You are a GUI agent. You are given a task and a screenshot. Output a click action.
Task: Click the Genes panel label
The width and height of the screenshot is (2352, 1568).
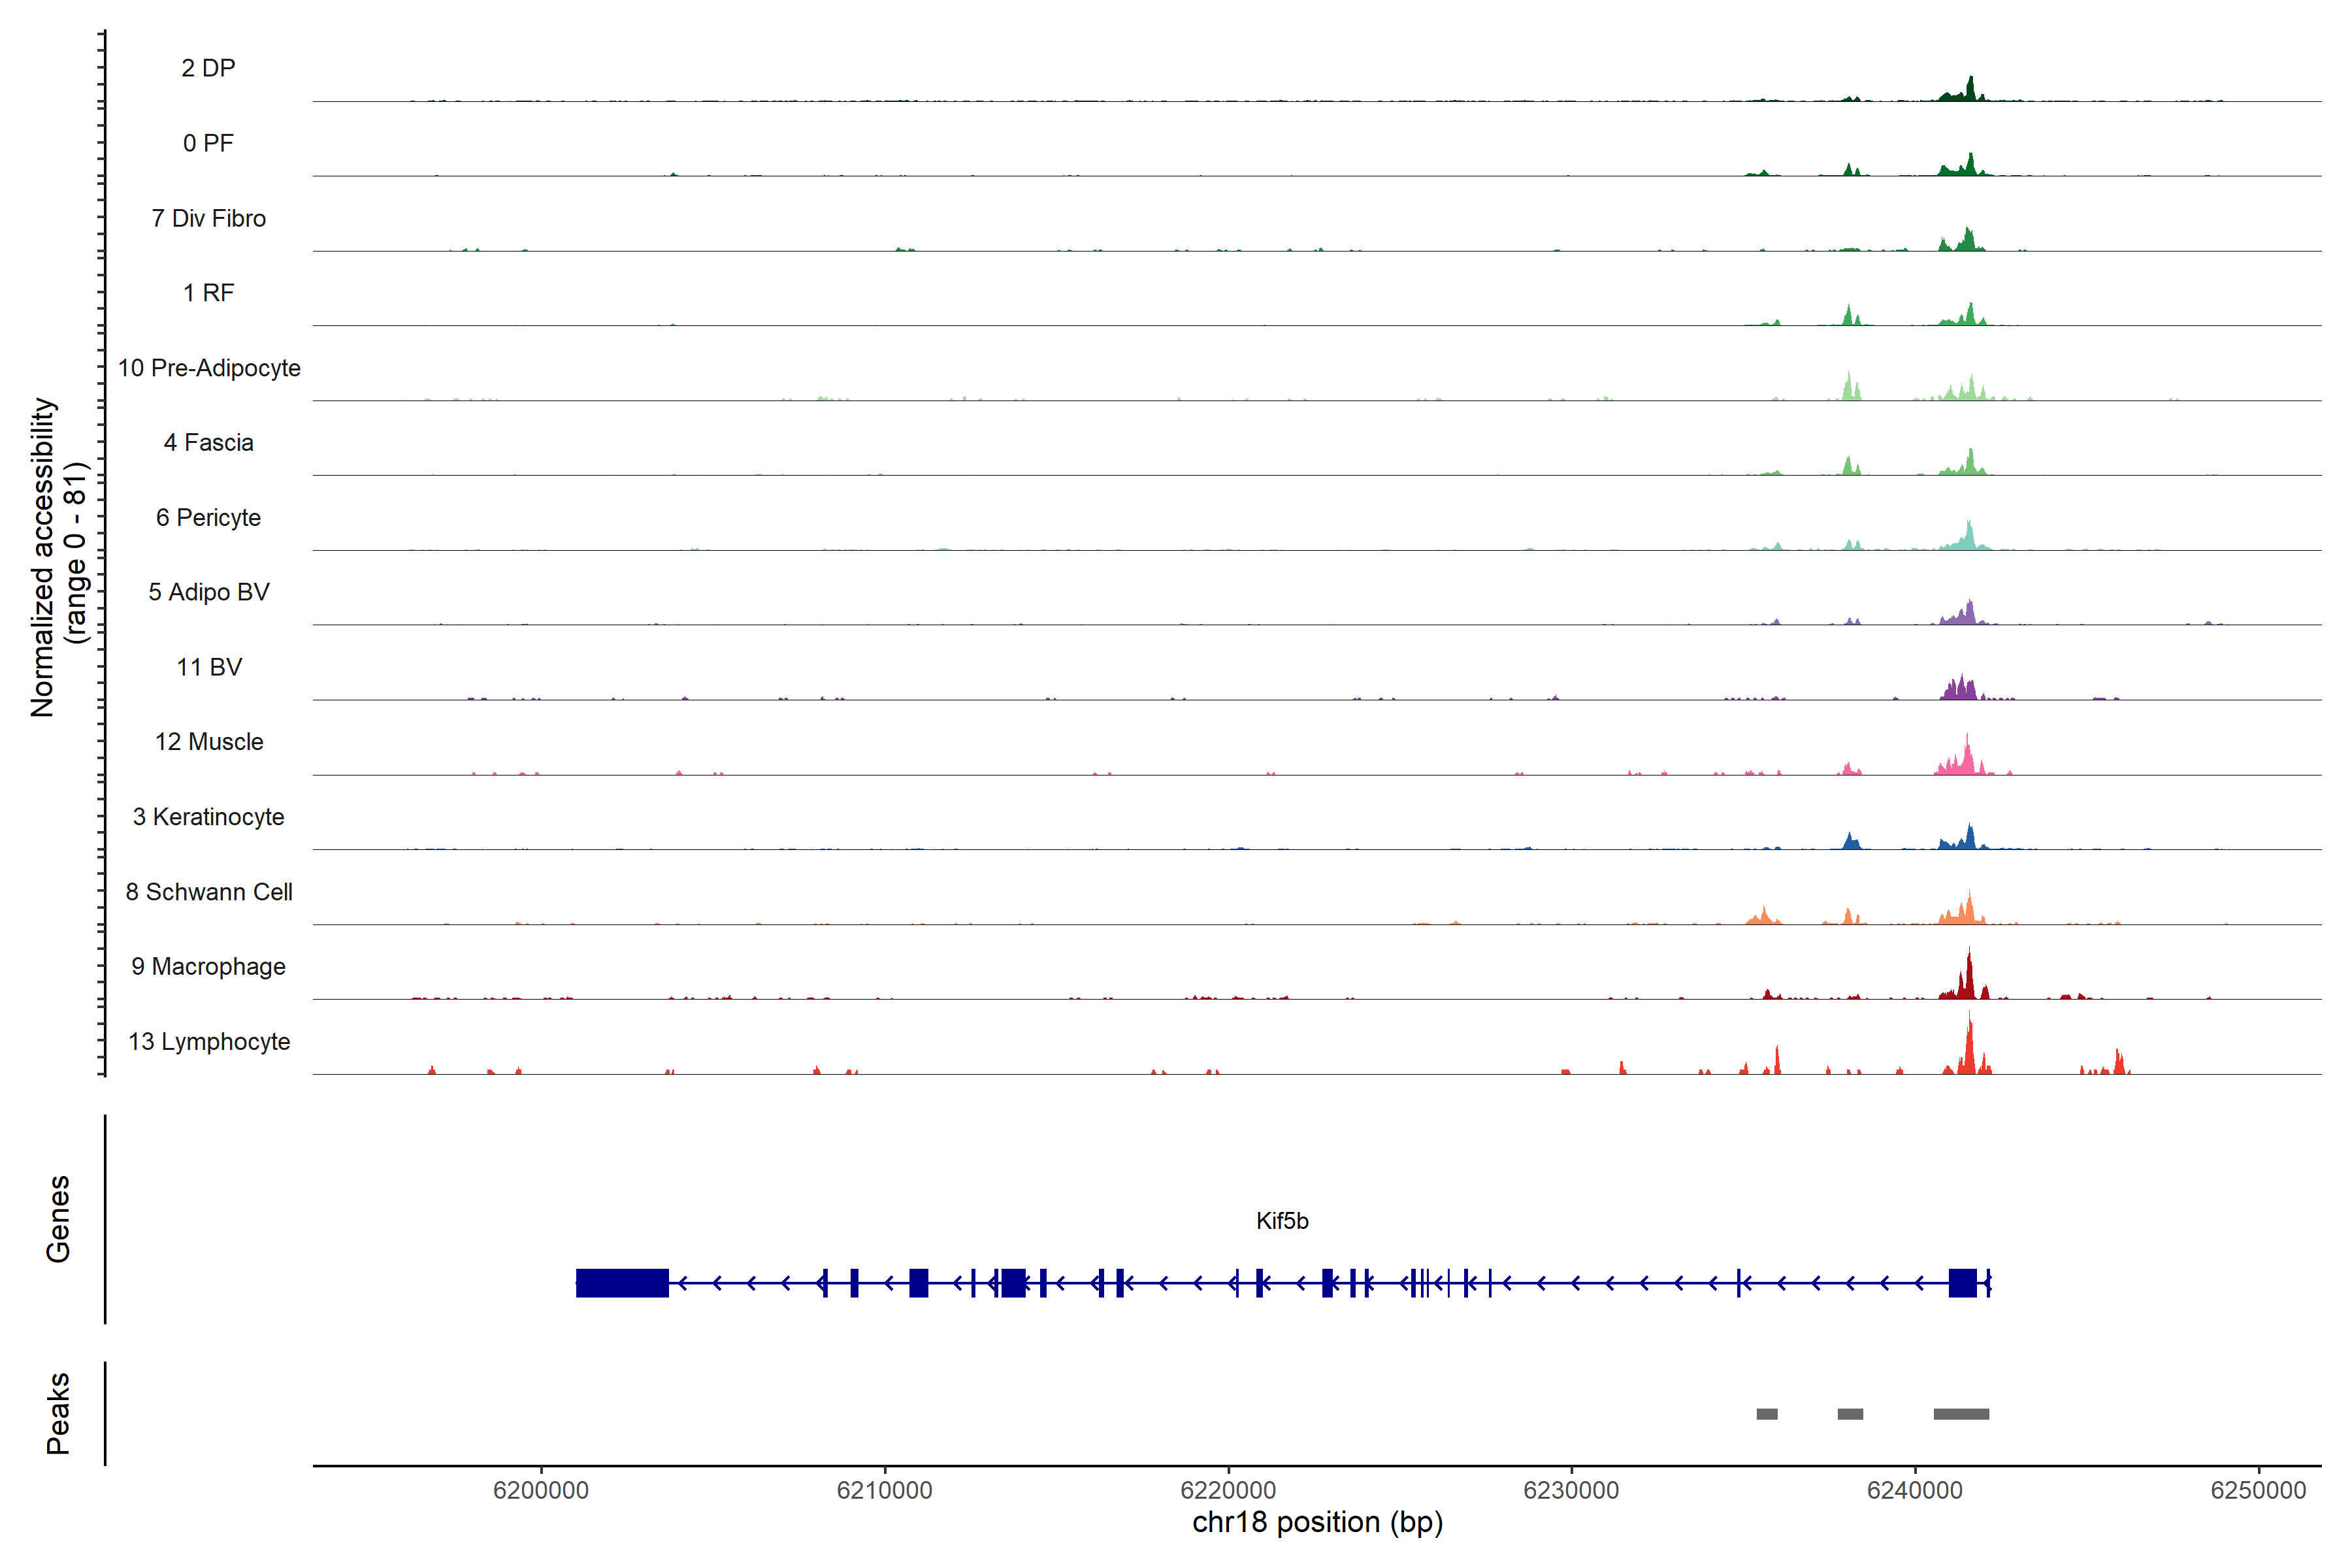[x=58, y=1219]
